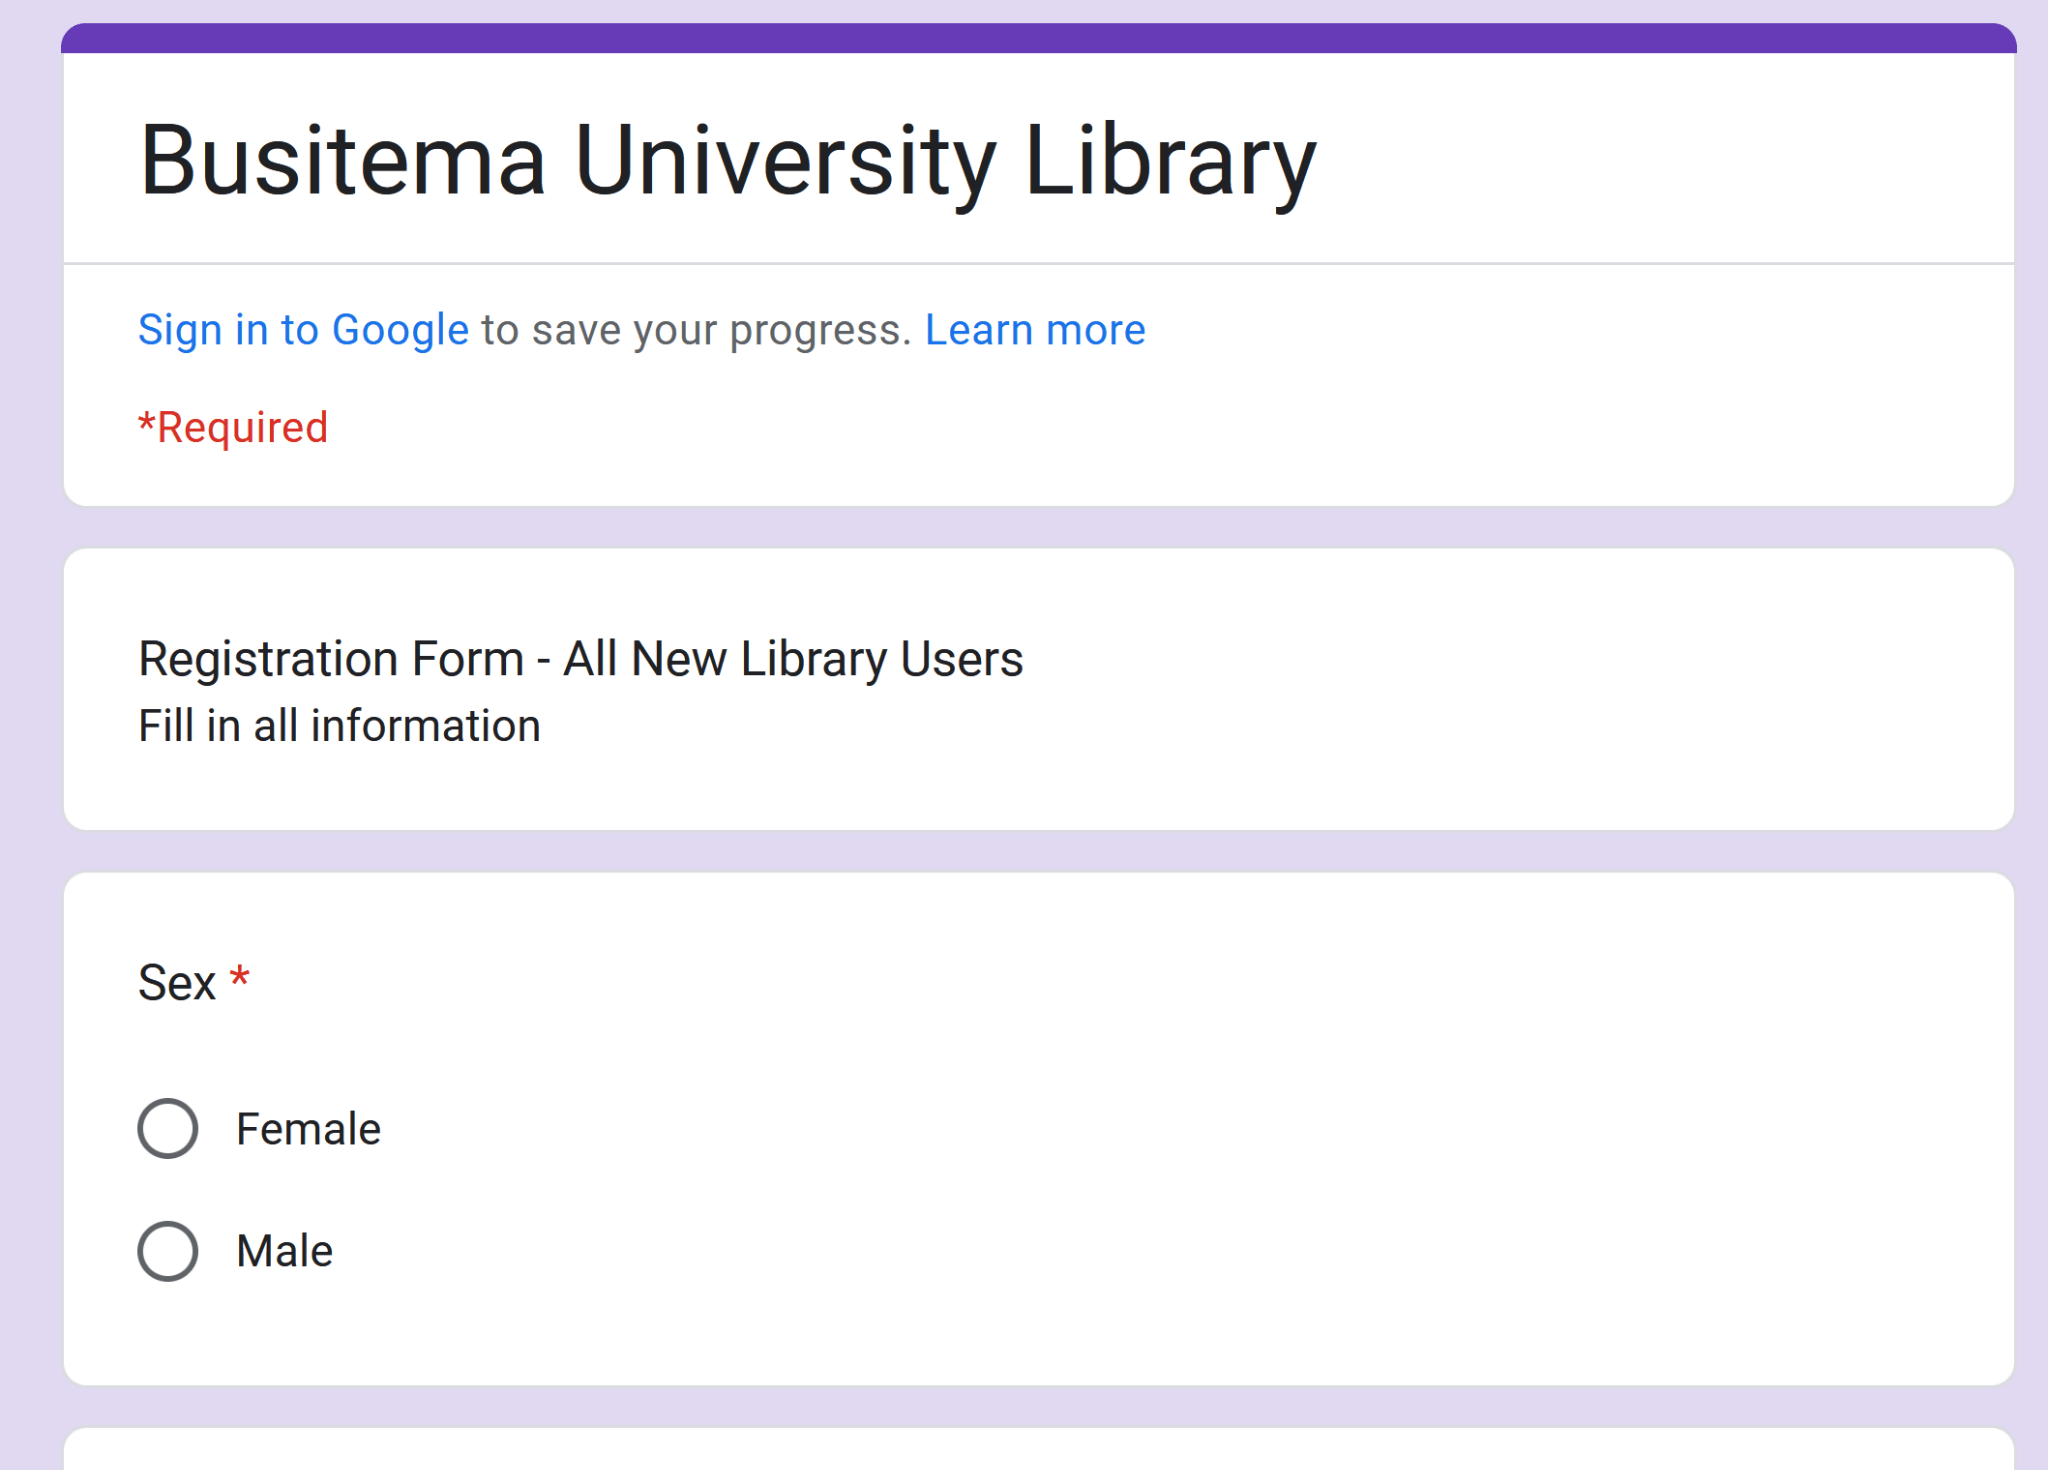Click the partially visible card at bottom
Viewport: 2048px width, 1470px height.
[1038, 1452]
